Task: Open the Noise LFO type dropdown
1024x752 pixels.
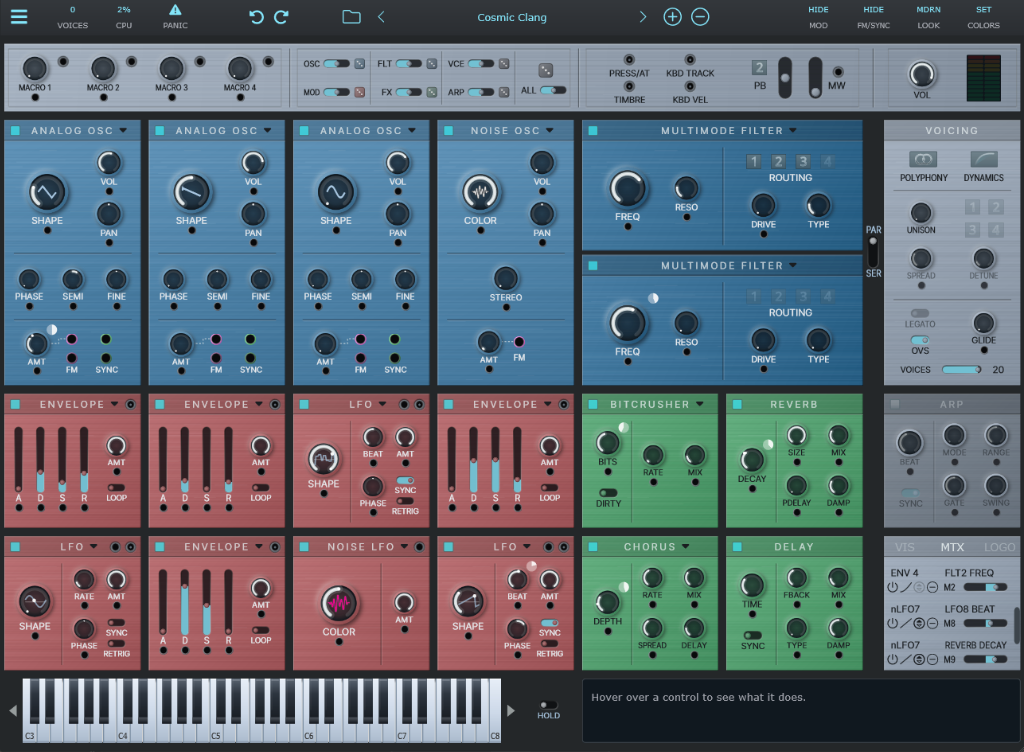Action: (x=404, y=546)
